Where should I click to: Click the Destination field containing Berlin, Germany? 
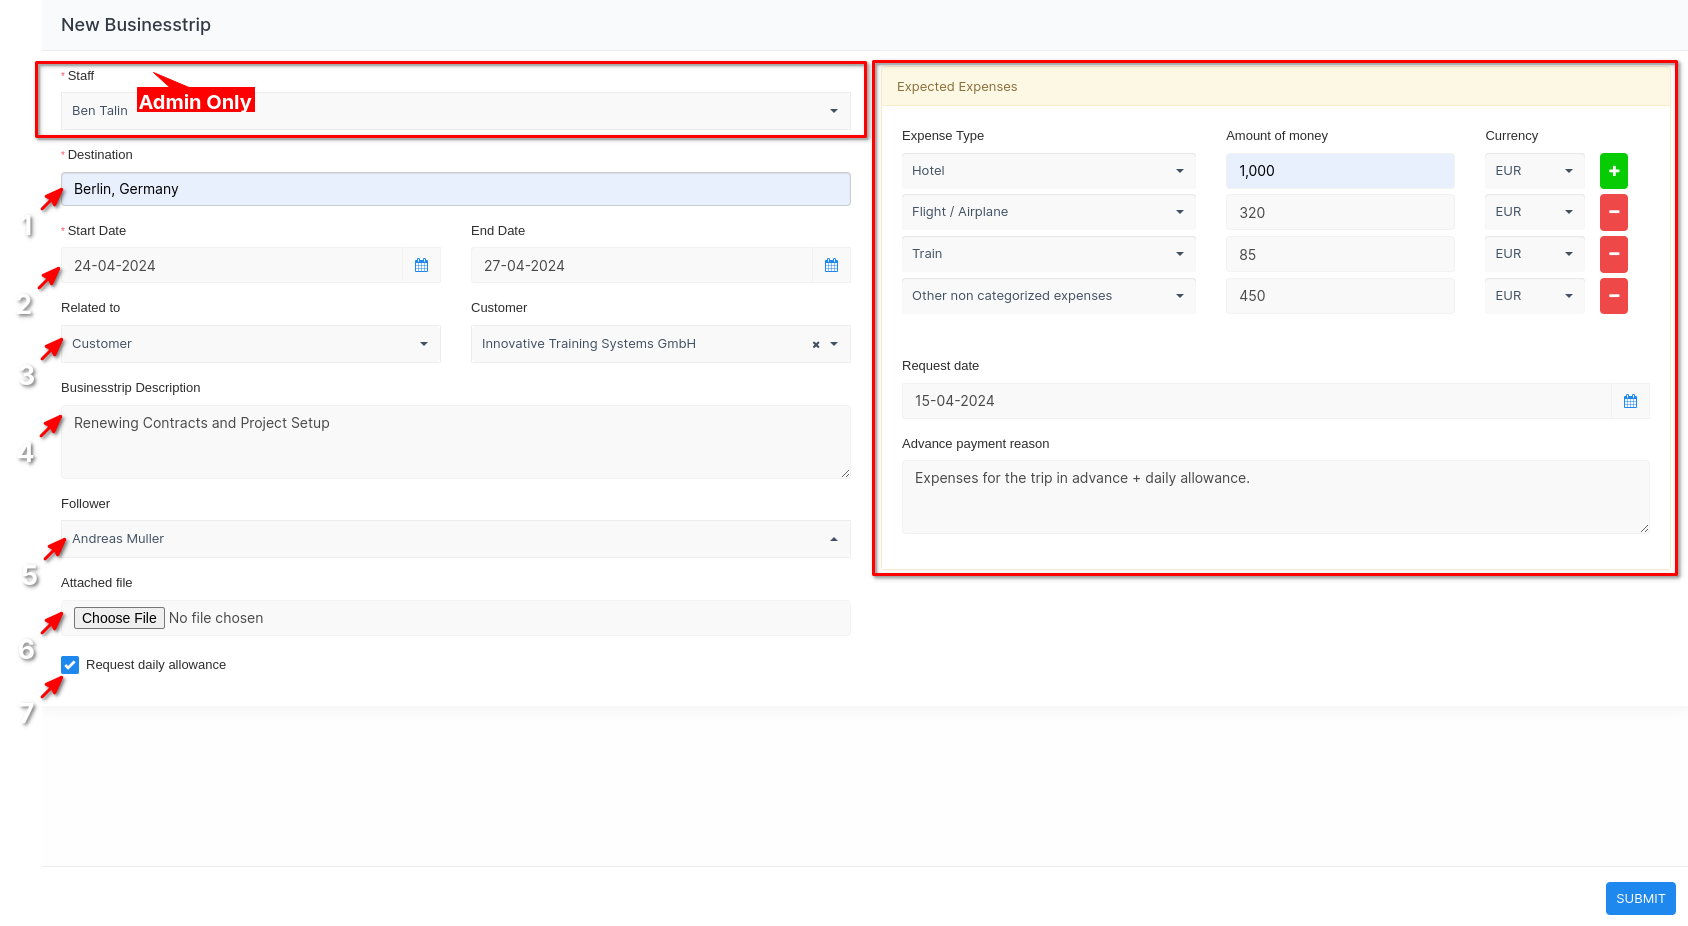(455, 189)
